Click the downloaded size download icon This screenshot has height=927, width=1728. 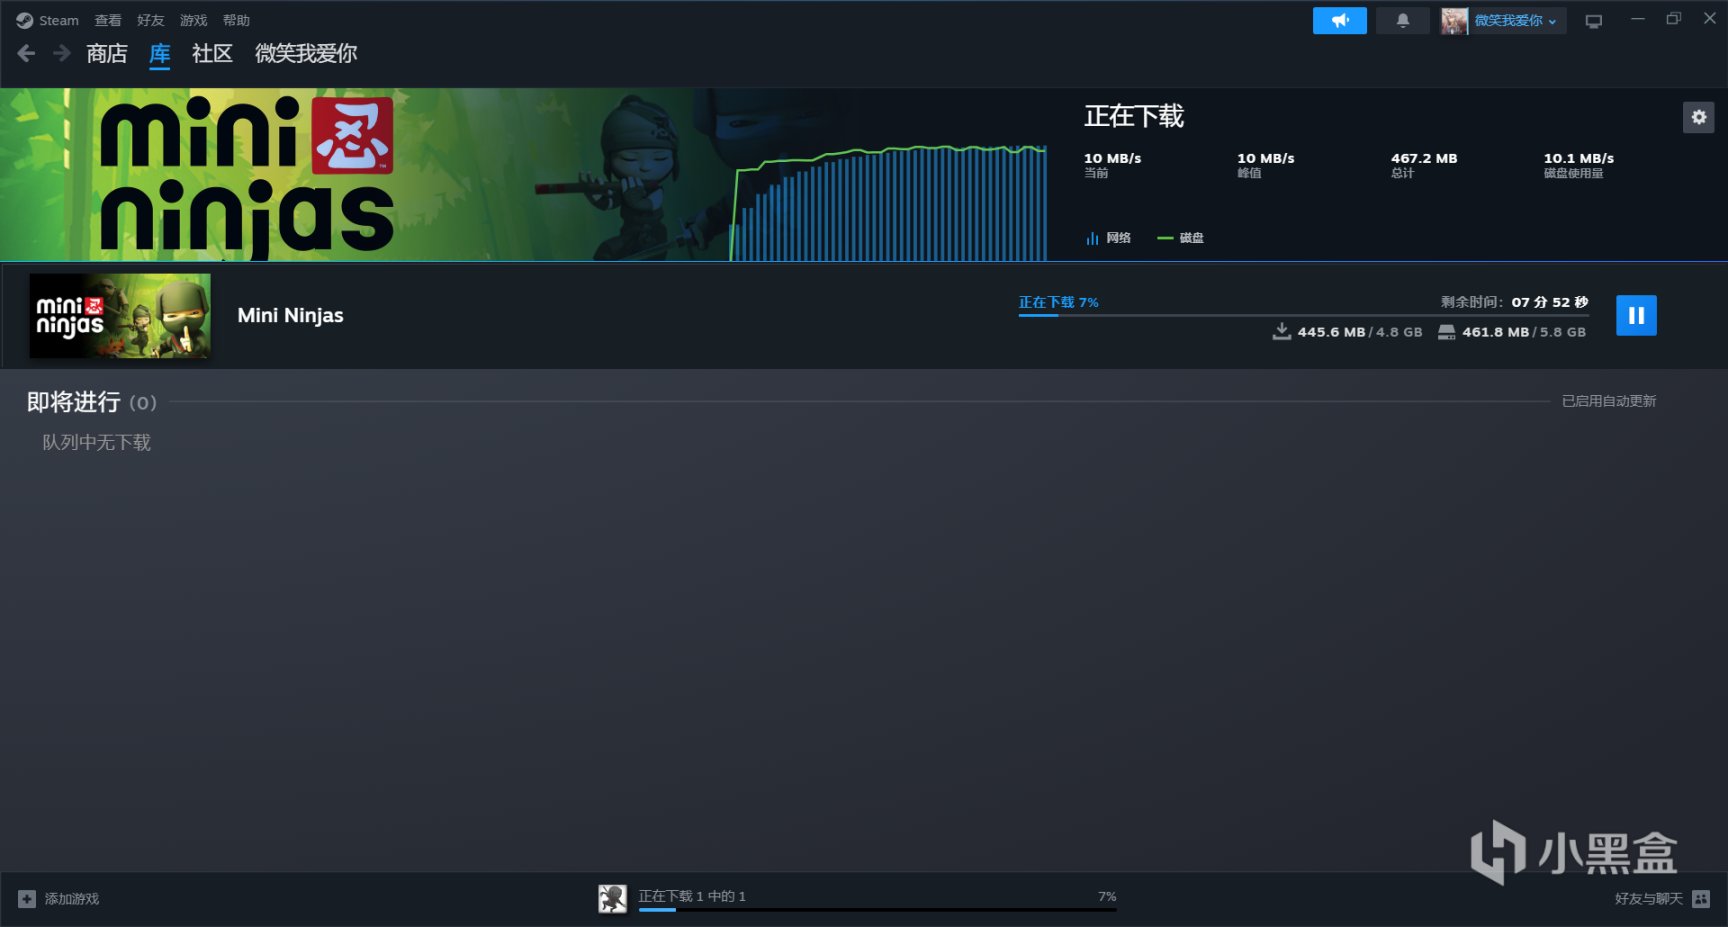click(x=1282, y=331)
